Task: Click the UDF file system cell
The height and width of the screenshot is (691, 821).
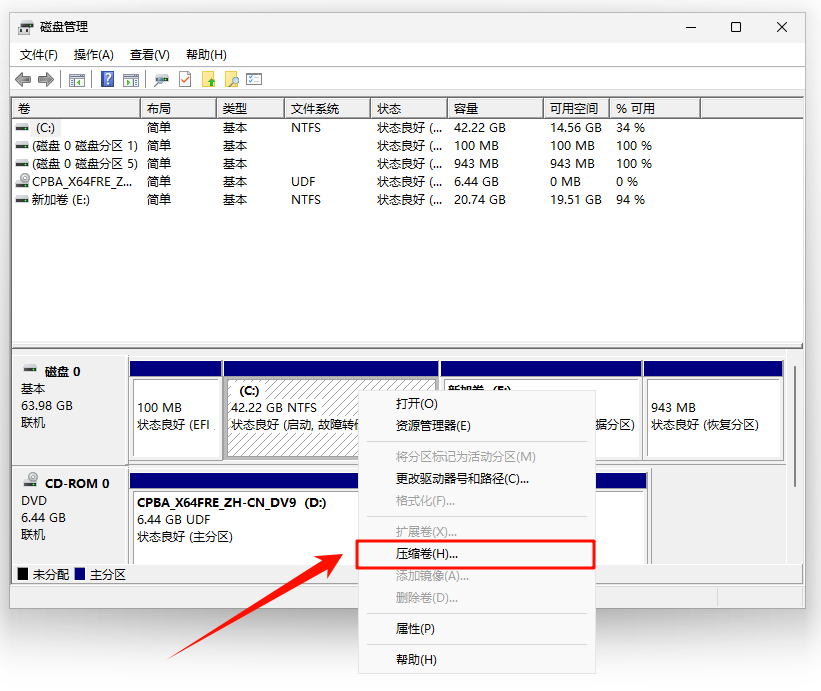Action: pos(303,182)
